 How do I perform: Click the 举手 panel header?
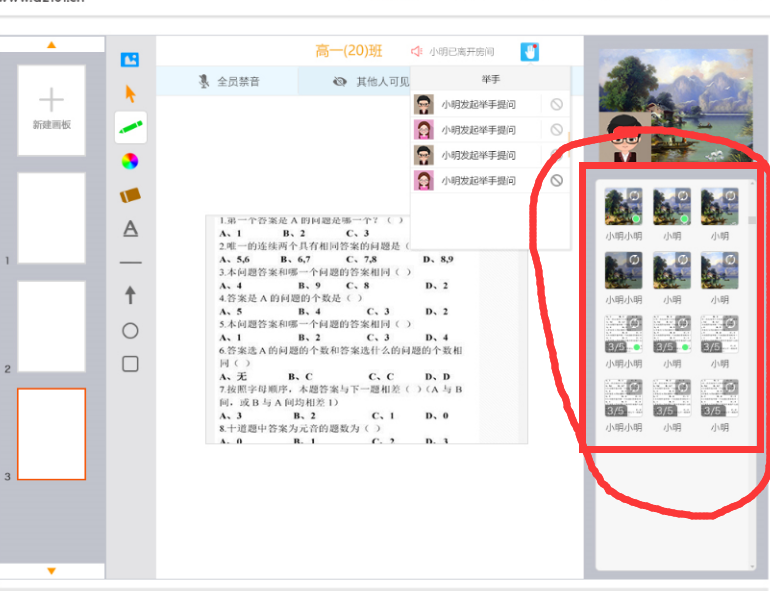(490, 79)
